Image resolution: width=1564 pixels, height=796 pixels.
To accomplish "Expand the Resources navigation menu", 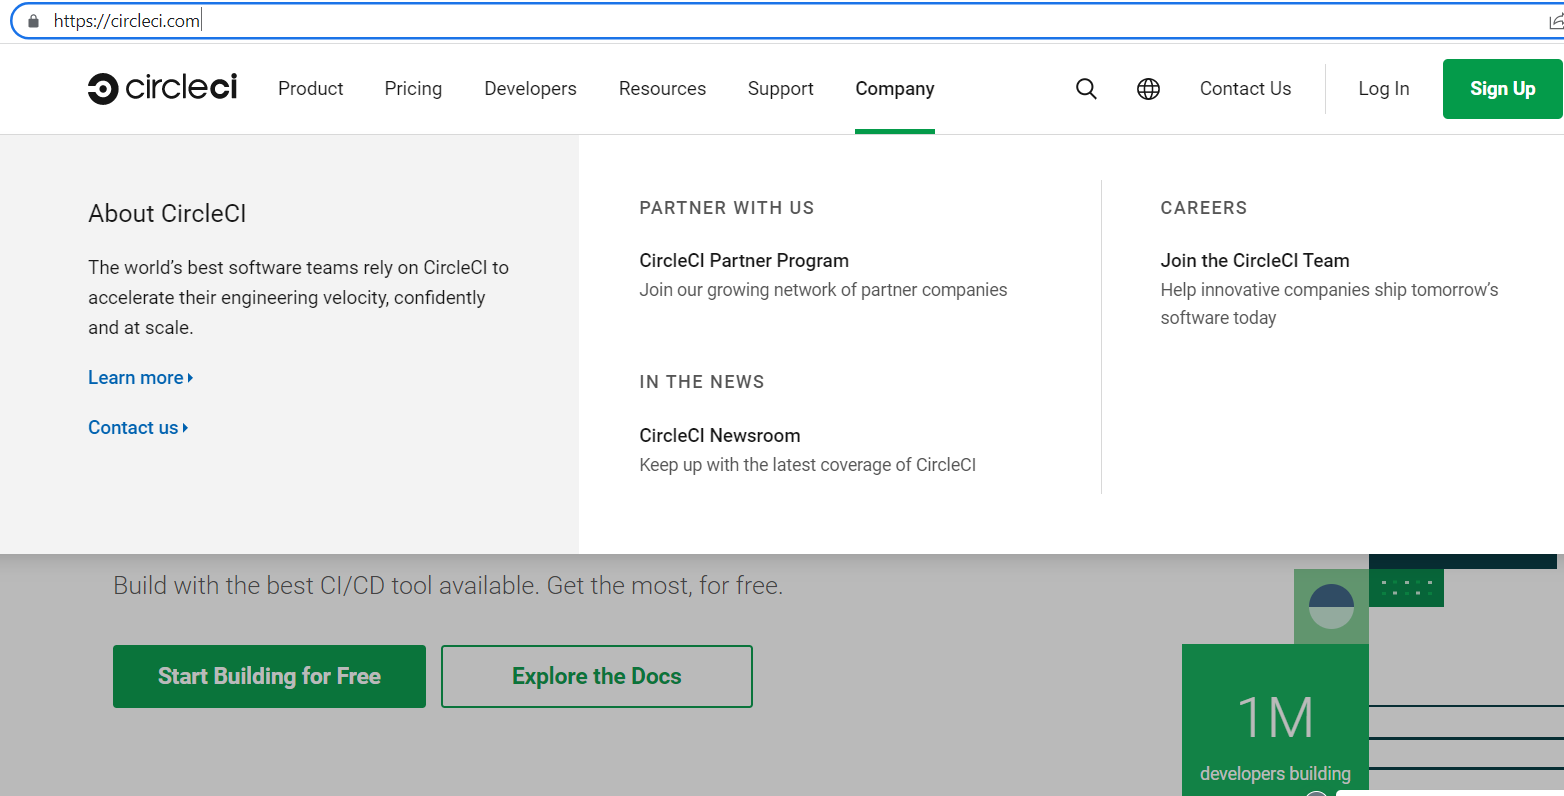I will click(662, 89).
